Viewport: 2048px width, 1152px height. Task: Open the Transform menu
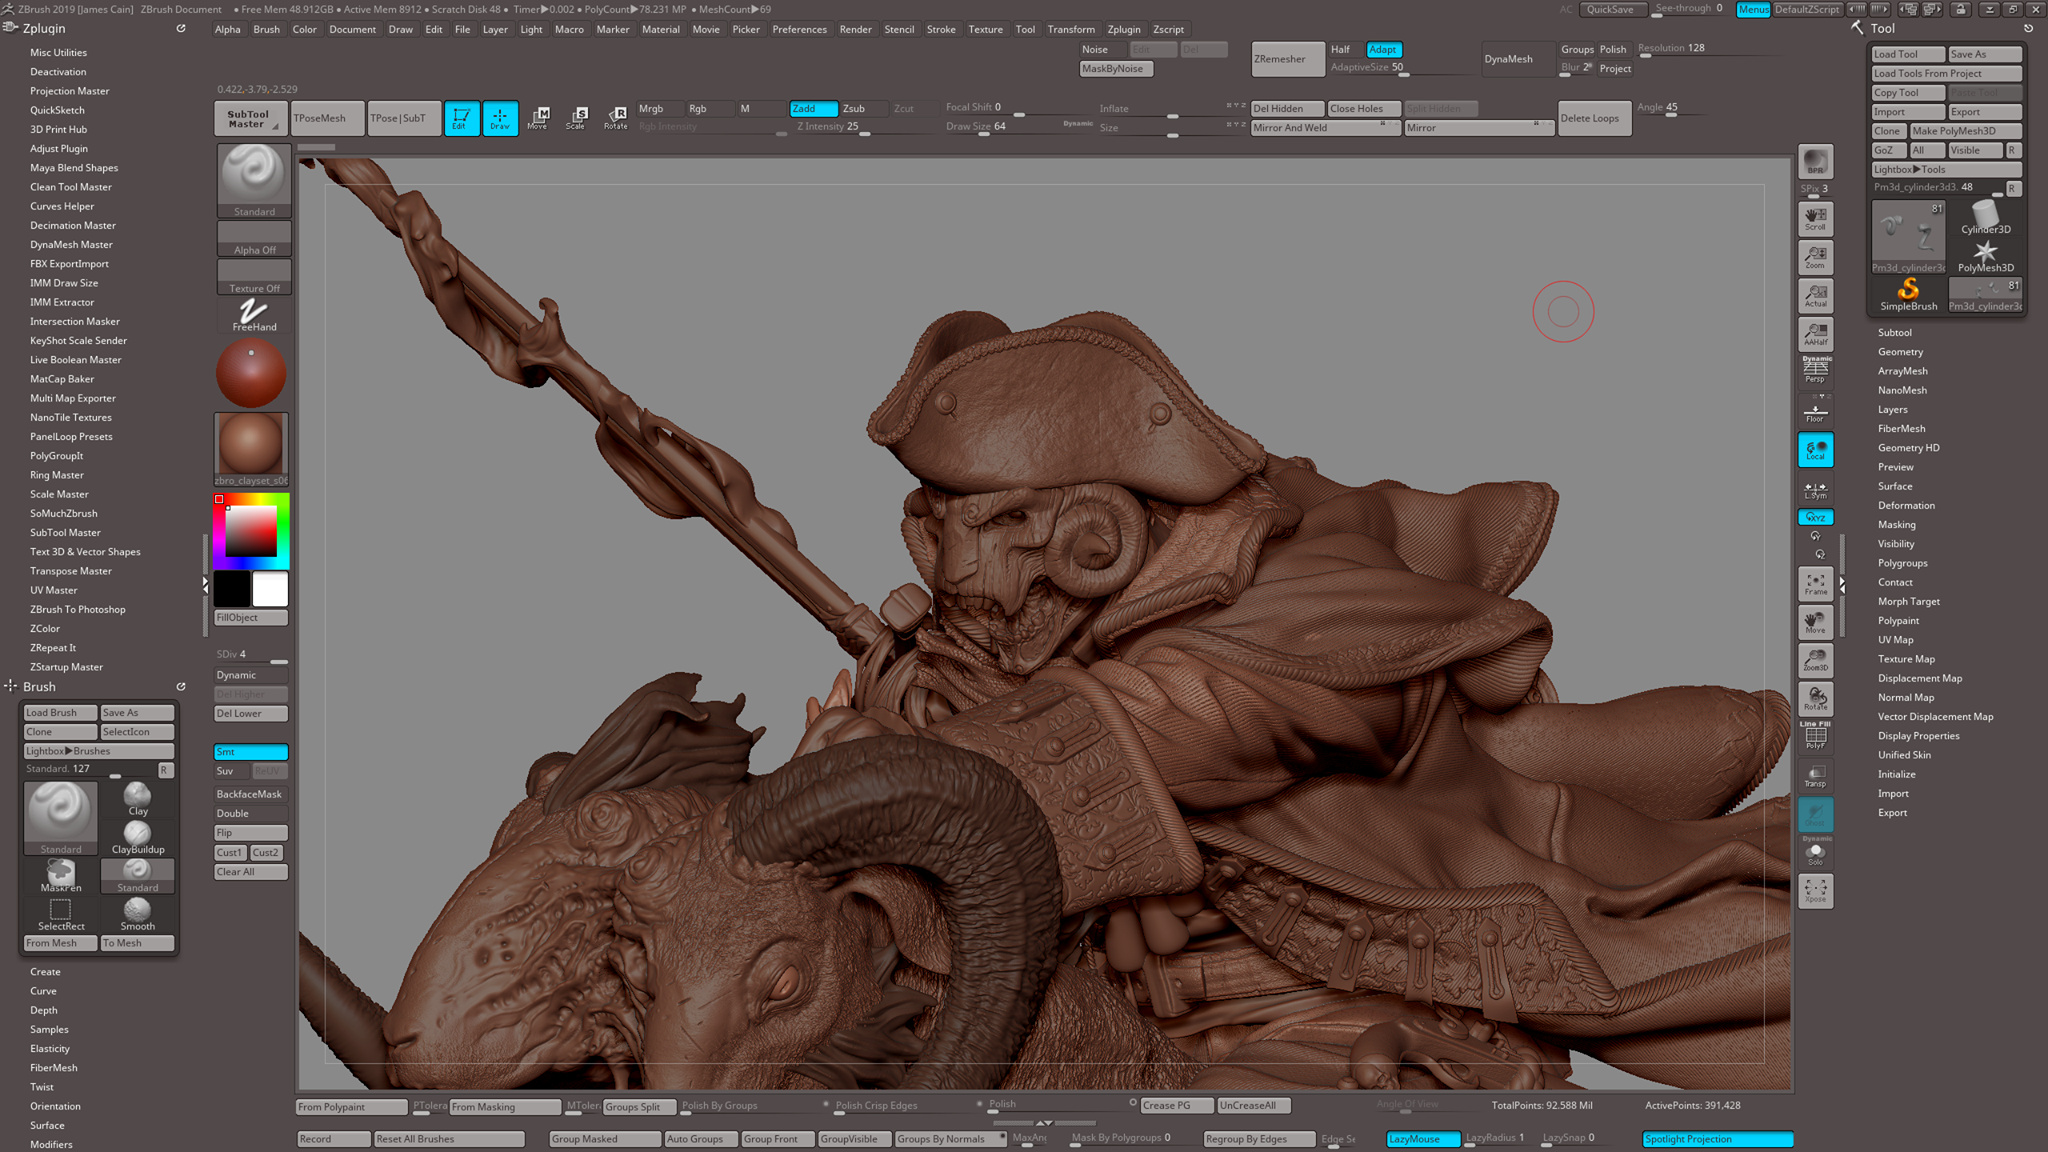point(1071,29)
